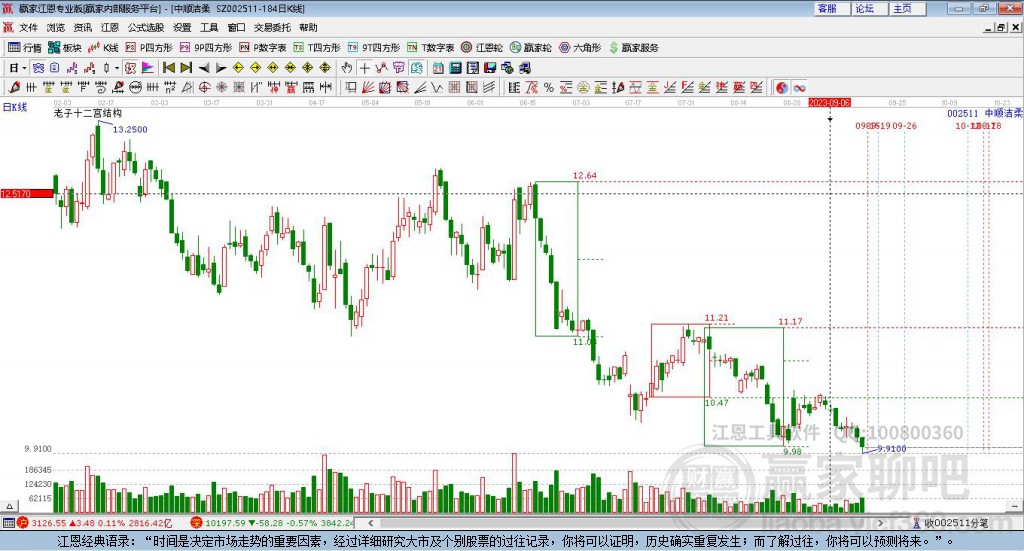Open the 工具 menu

209,27
